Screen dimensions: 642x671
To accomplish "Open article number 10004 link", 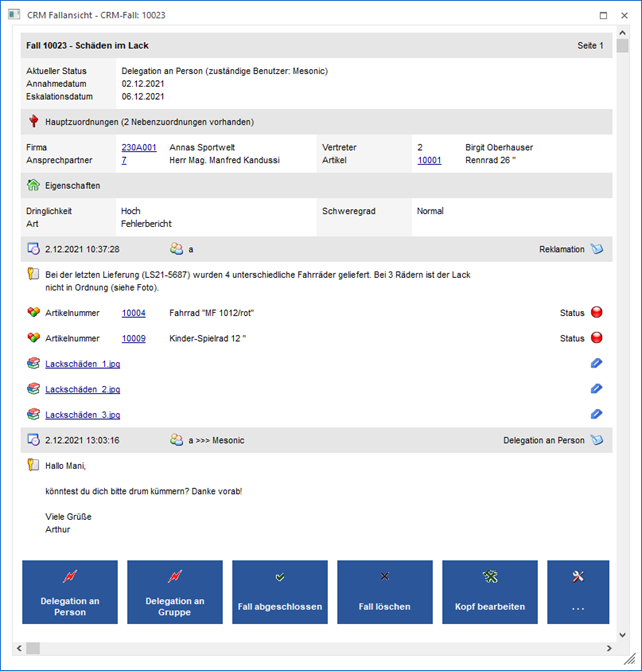I will 133,313.
